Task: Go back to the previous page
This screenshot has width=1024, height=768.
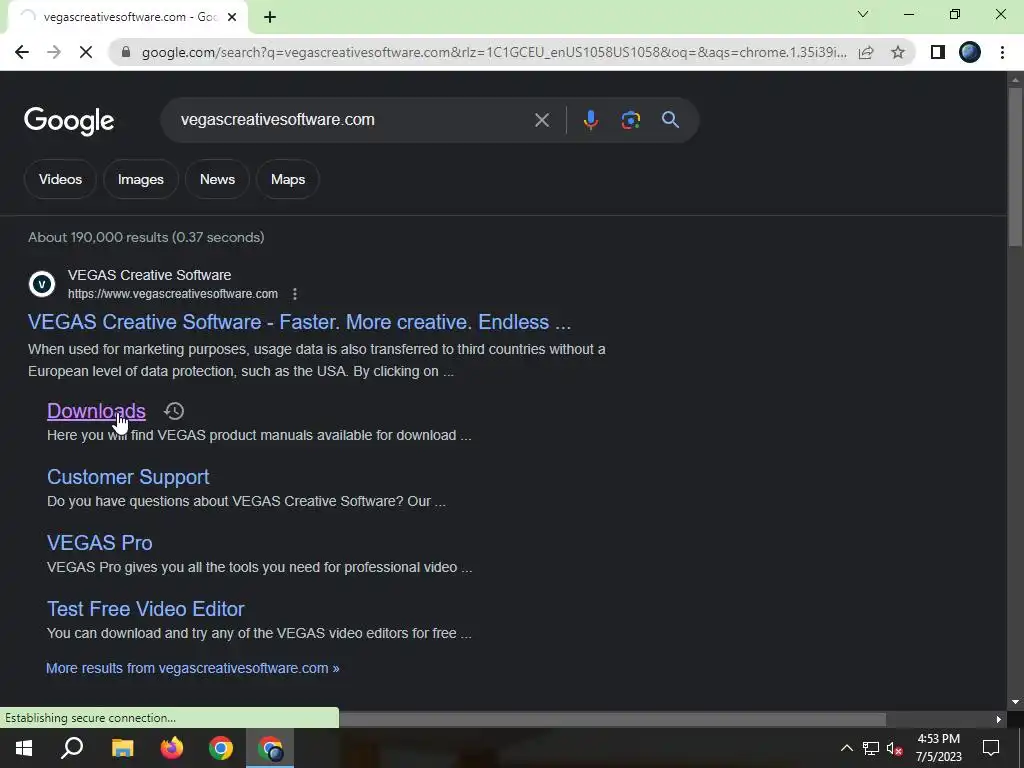Action: (x=22, y=52)
